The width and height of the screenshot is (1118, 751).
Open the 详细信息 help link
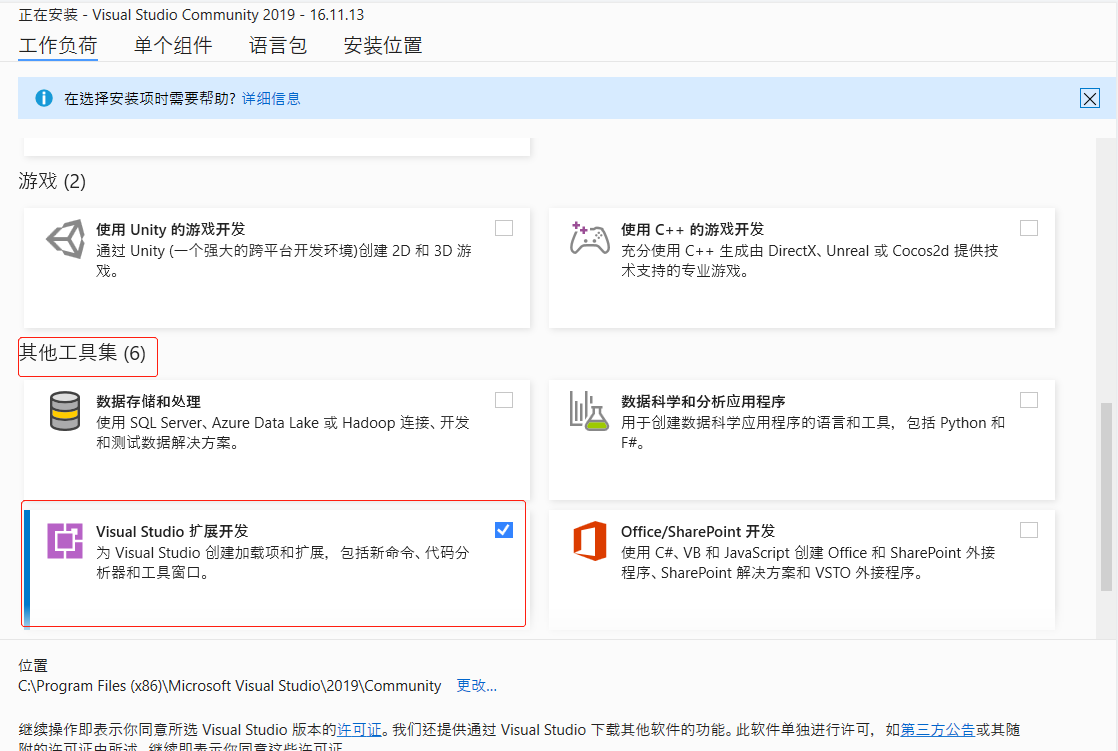[x=271, y=98]
